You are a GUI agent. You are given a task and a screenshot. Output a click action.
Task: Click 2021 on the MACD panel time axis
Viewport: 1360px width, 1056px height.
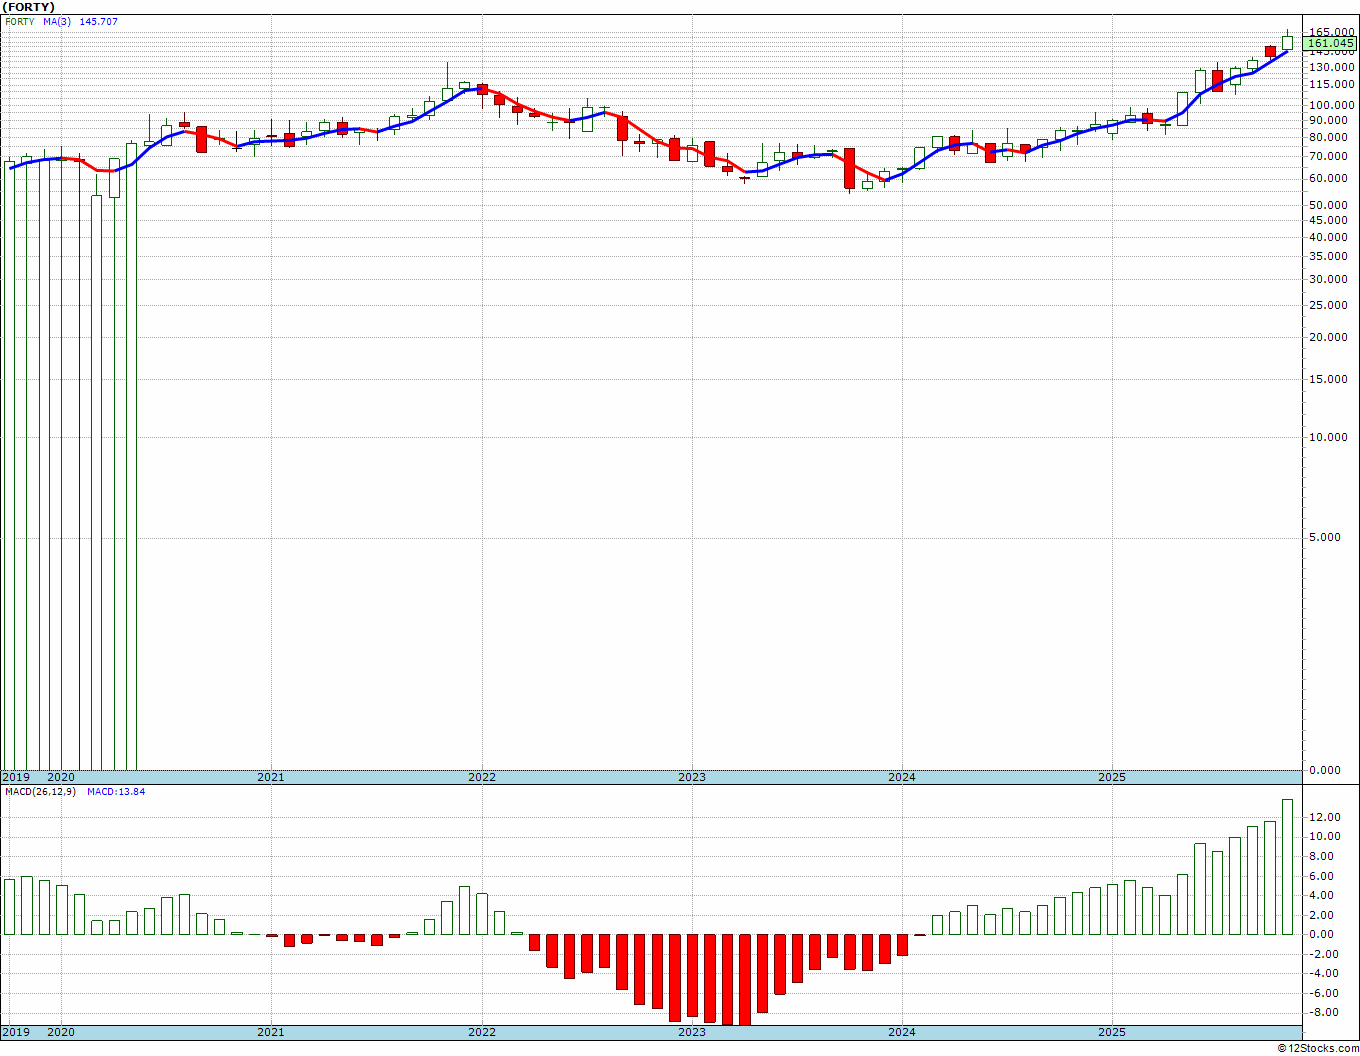click(271, 1032)
